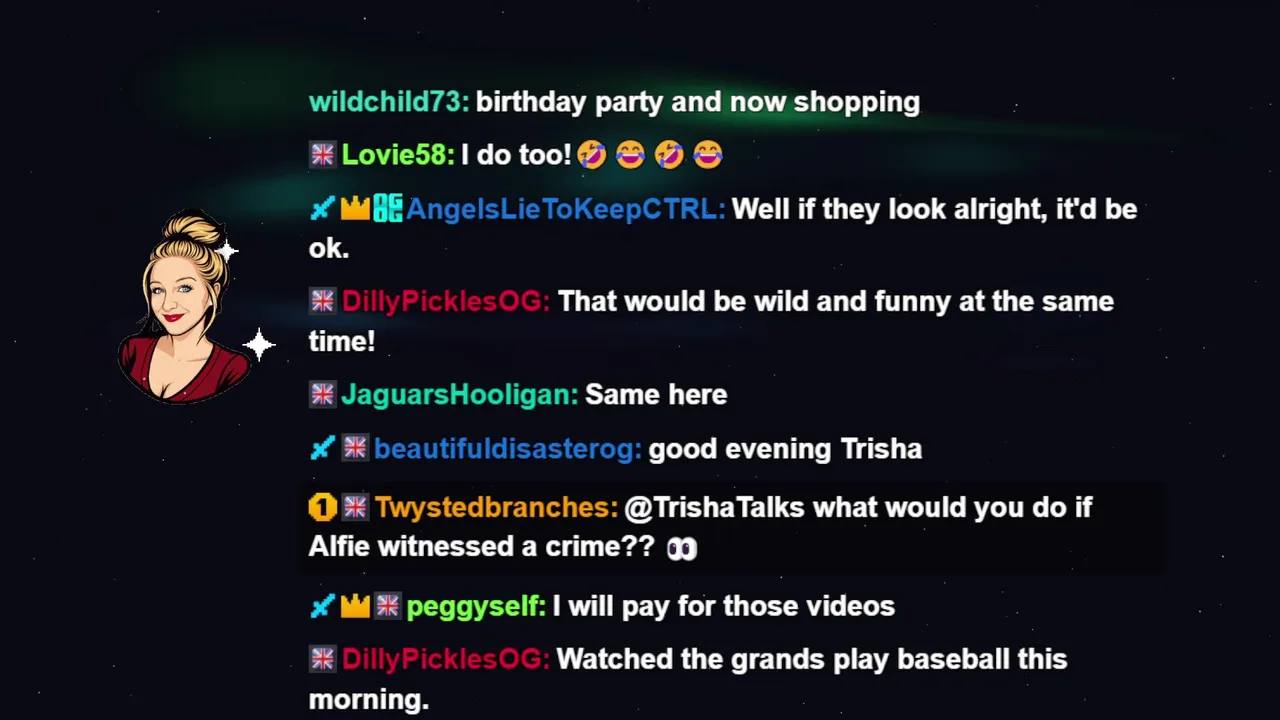Click the crown badge next to AngelsLieToKeepCTRL
Viewport: 1280px width, 720px height.
pos(355,209)
